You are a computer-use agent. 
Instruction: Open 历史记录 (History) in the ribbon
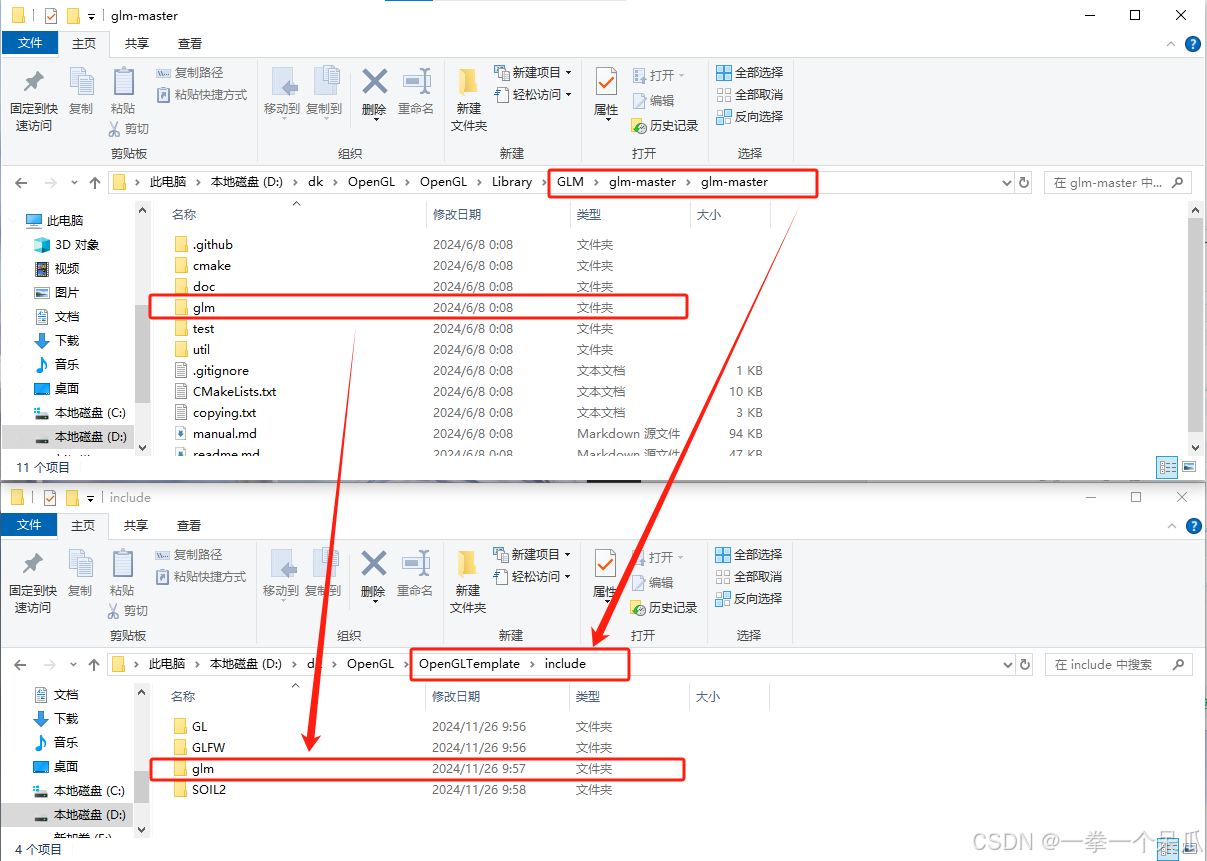pos(660,125)
